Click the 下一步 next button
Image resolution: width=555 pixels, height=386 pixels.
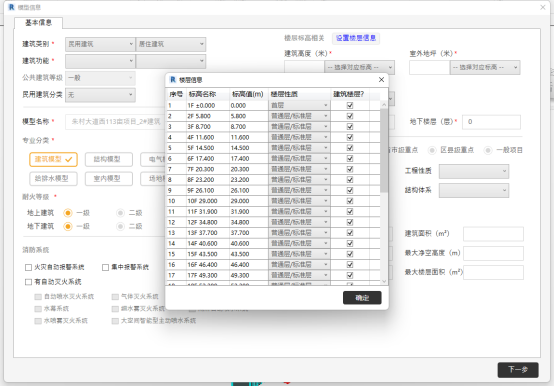click(518, 370)
